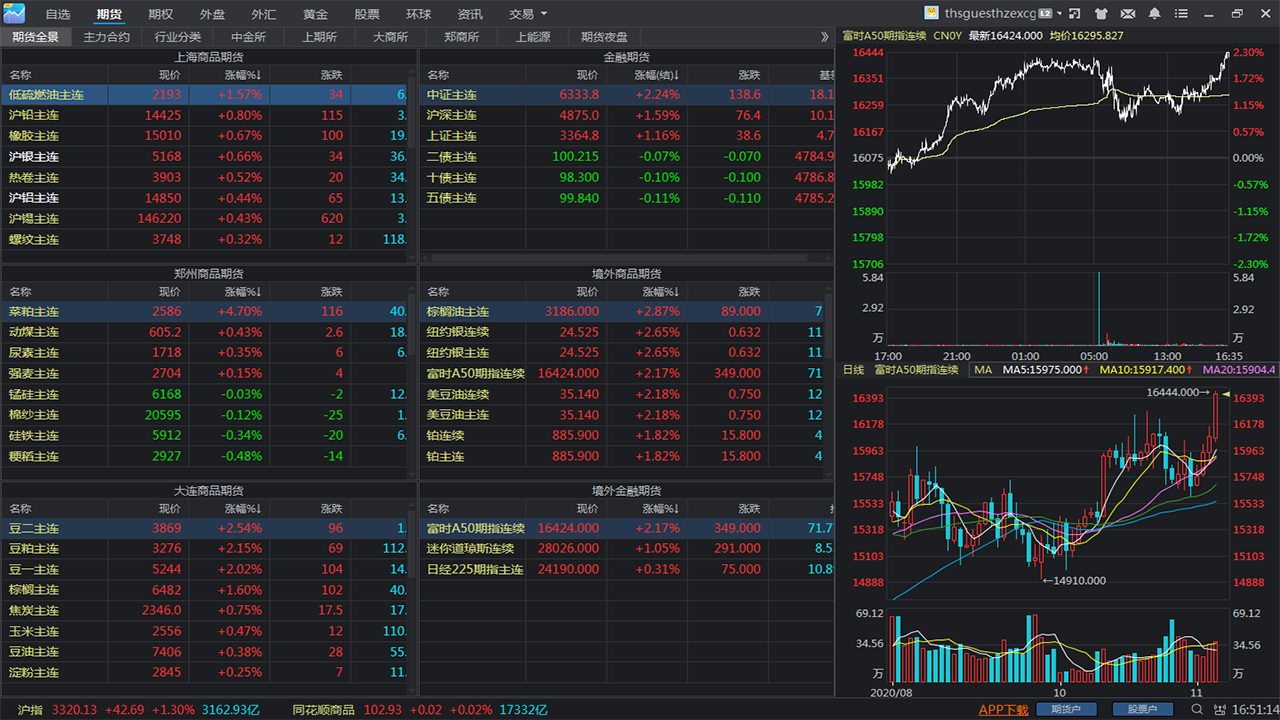Expand the 交易 menu dropdown

coord(528,14)
